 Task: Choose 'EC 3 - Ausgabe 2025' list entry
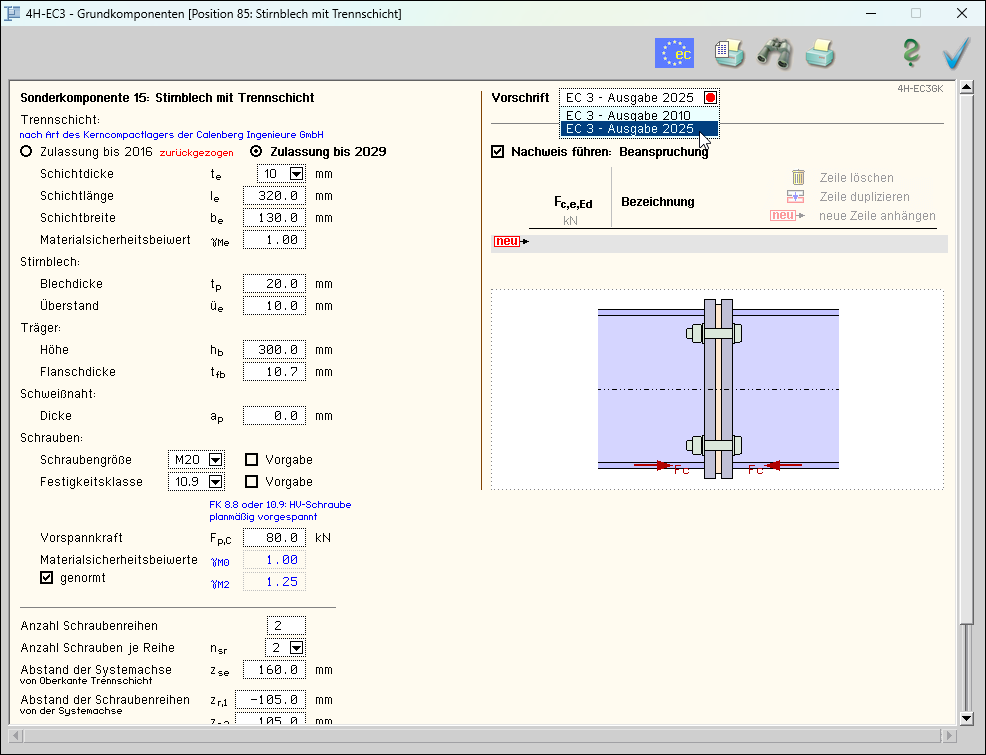click(x=629, y=129)
